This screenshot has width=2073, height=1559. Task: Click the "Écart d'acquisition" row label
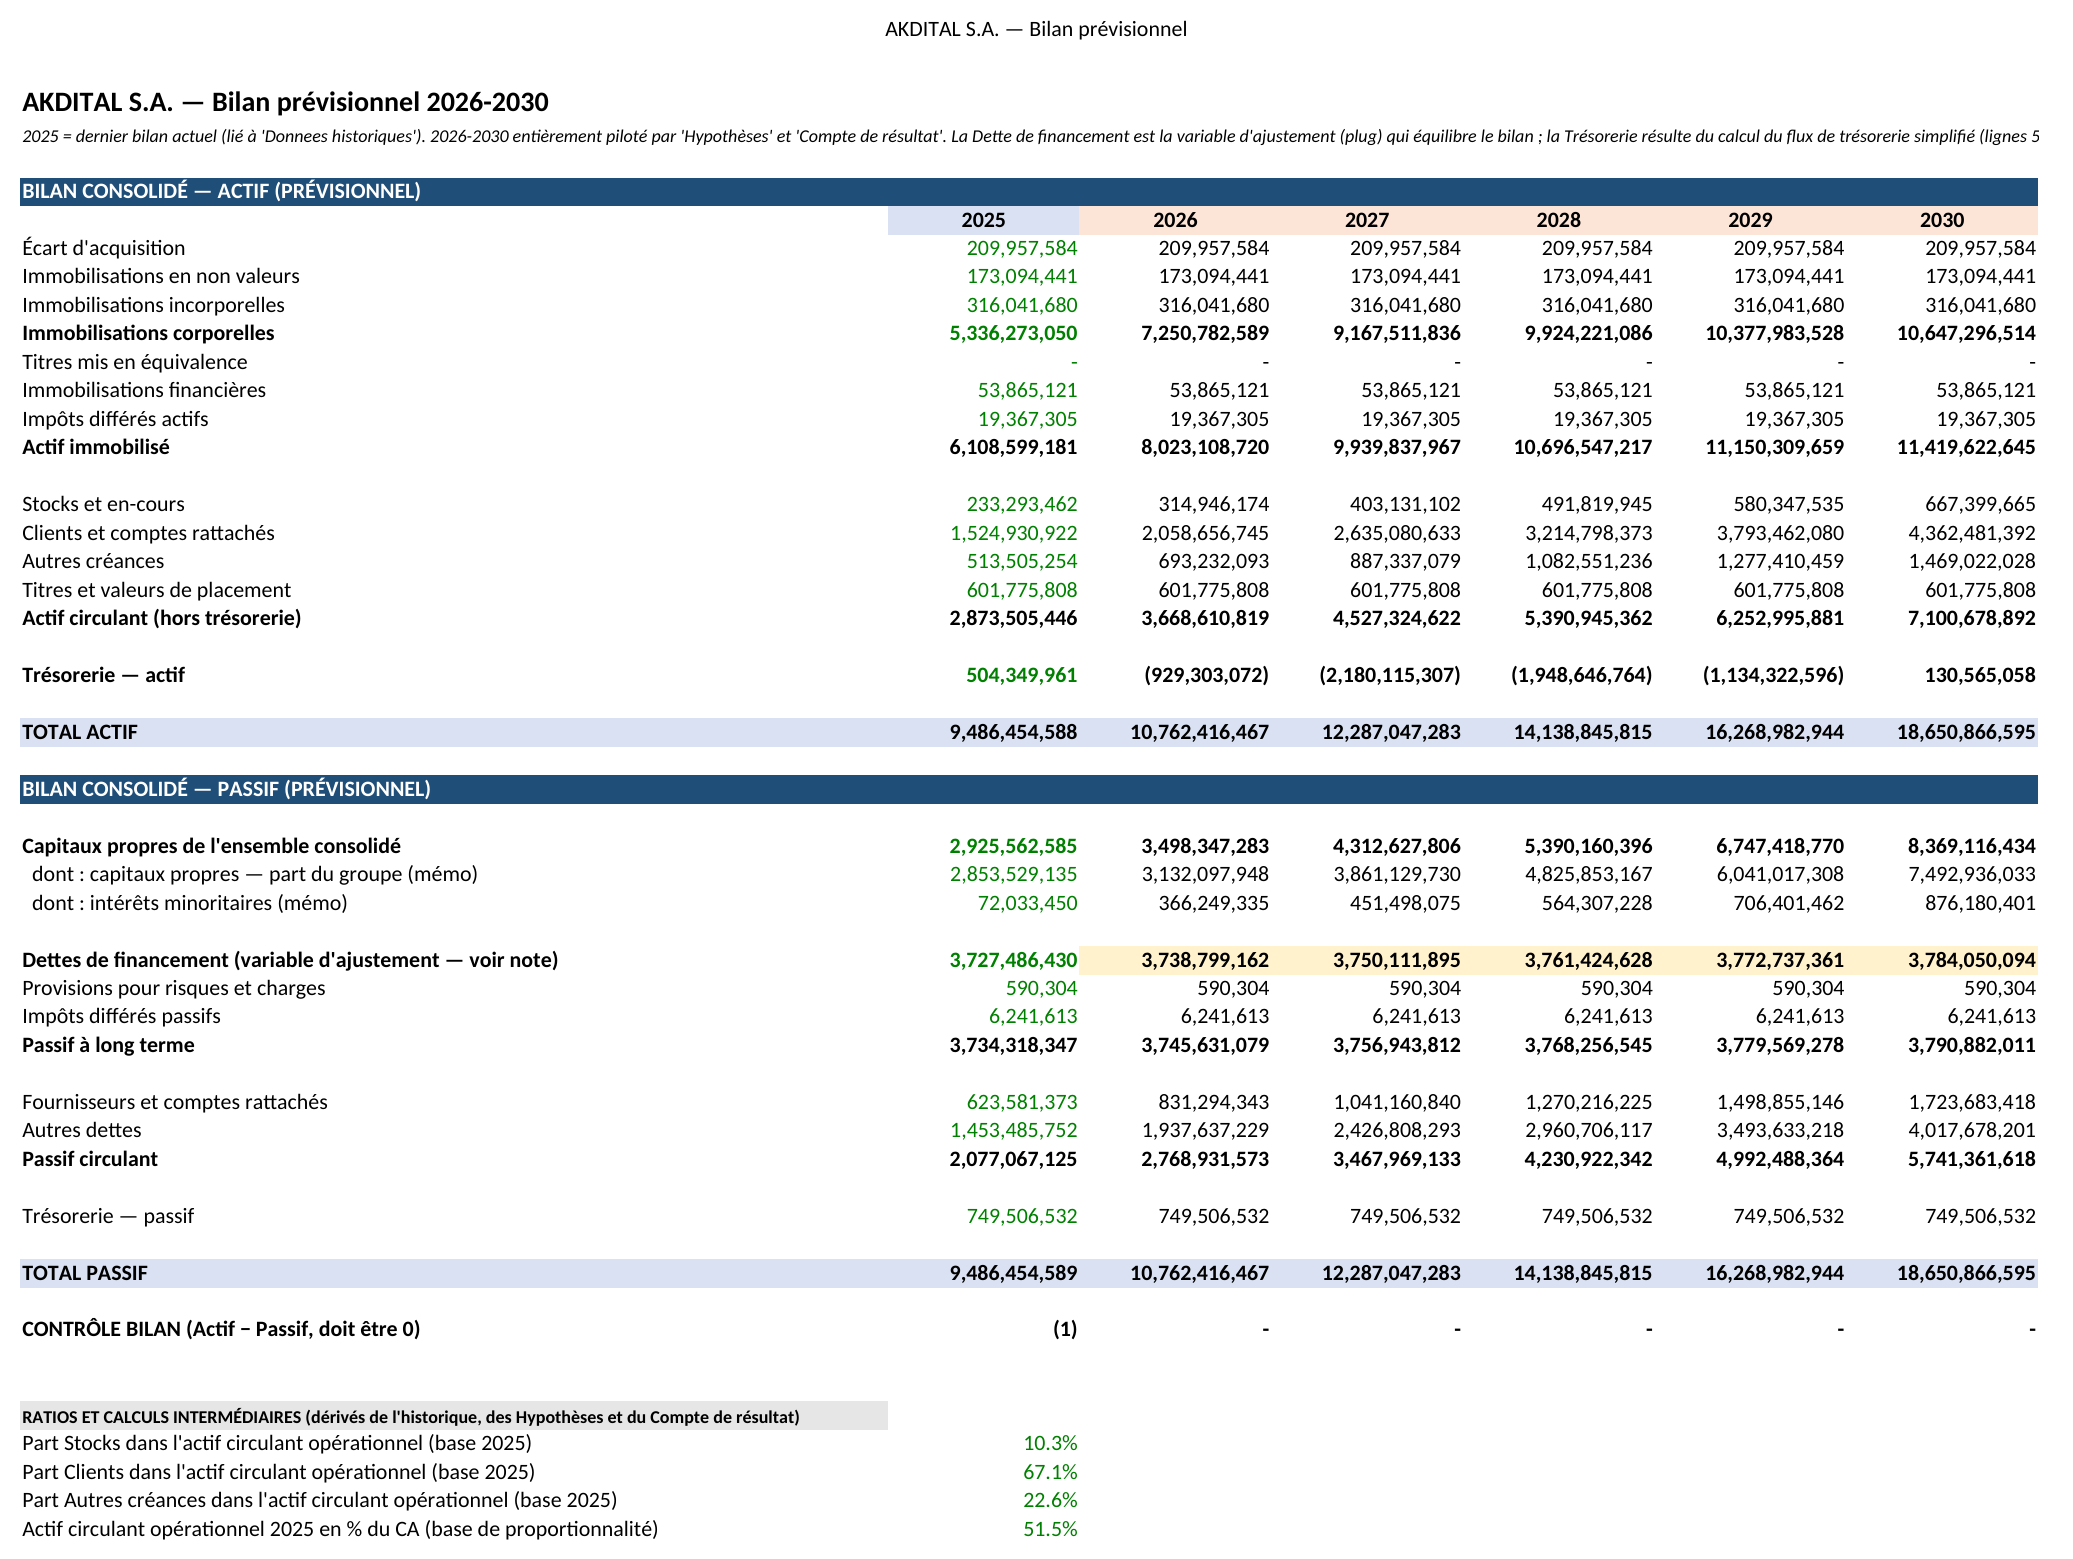(104, 248)
